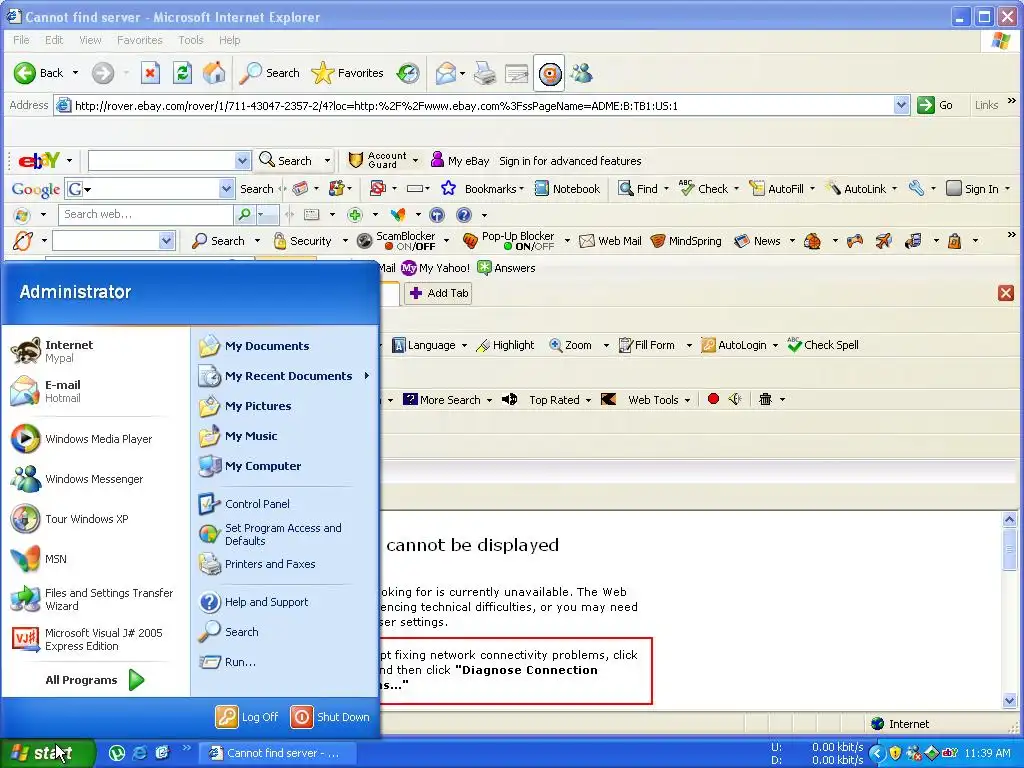Click the Check Spell button
Viewport: 1024px width, 768px height.
[823, 345]
